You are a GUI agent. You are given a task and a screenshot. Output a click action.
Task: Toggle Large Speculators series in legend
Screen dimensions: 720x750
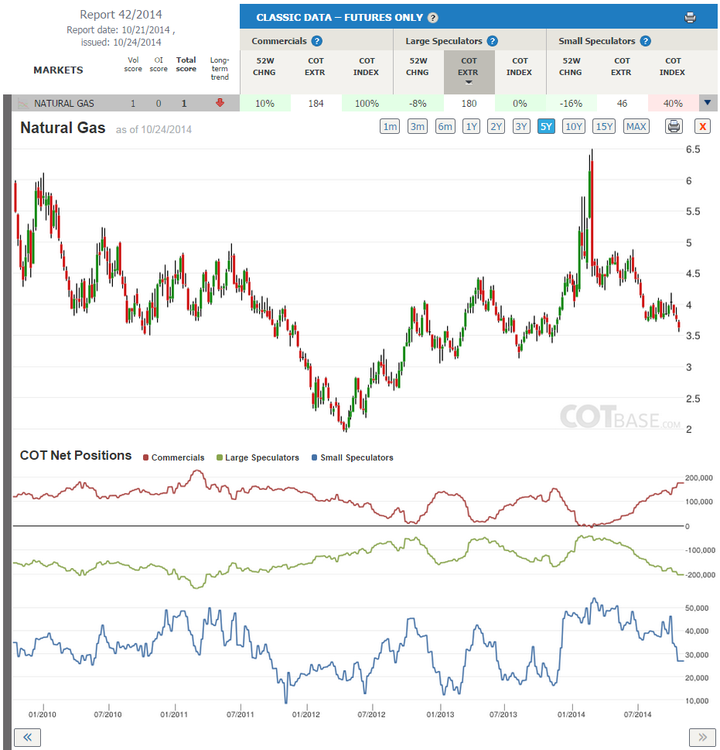[x=257, y=457]
